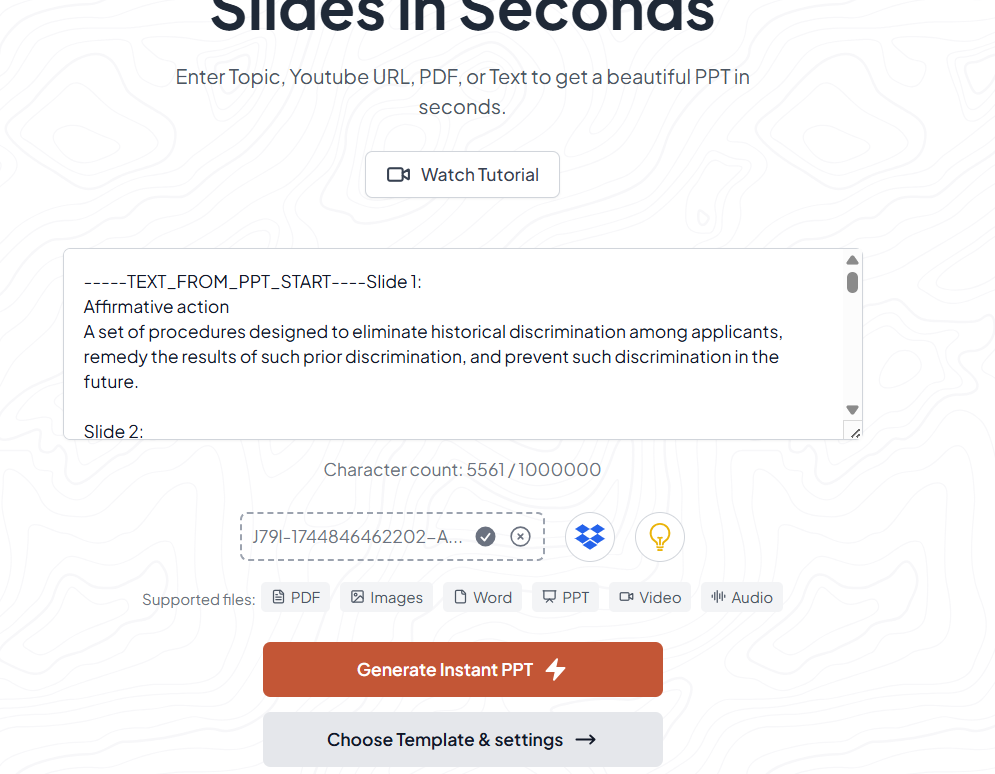Select the PPT supported file chip
Viewport: 995px width, 774px height.
(x=566, y=597)
